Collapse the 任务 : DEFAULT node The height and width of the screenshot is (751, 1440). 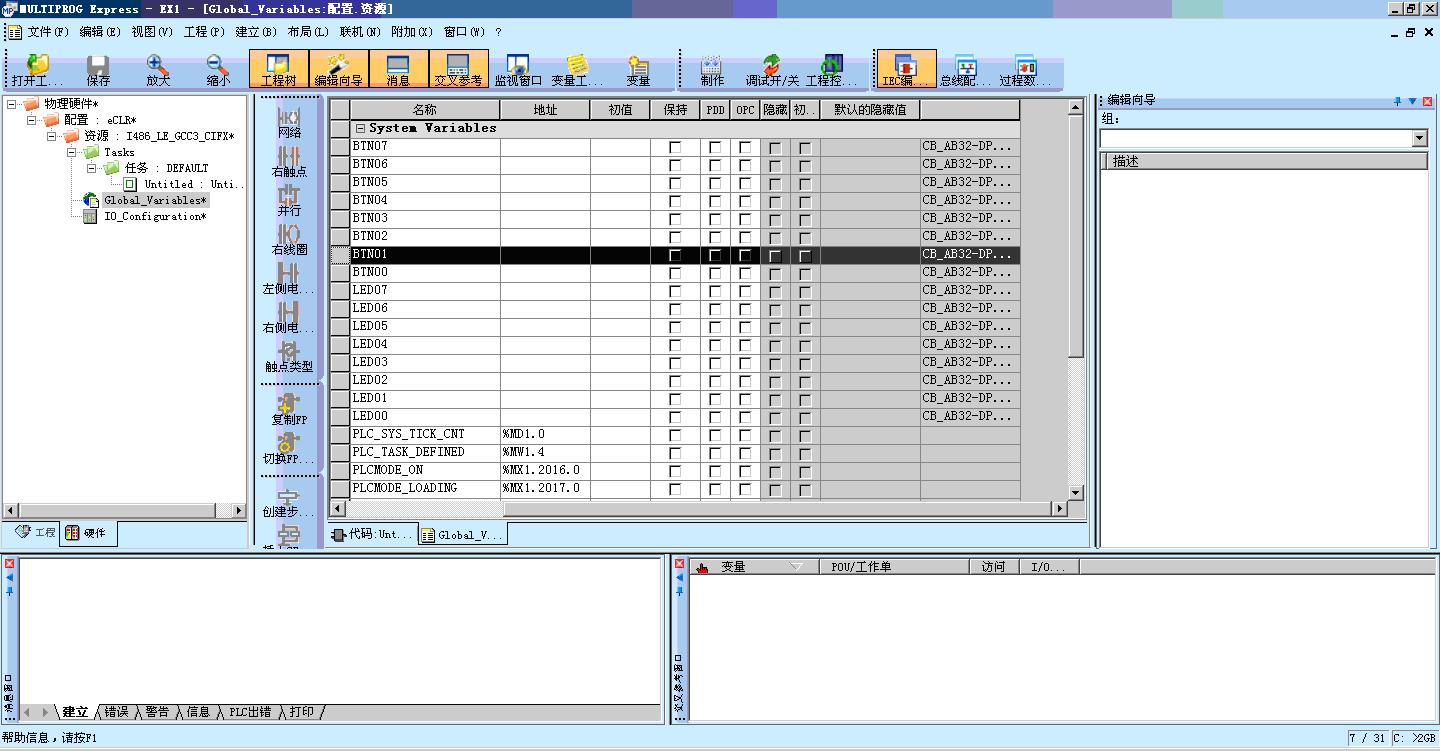[92, 168]
